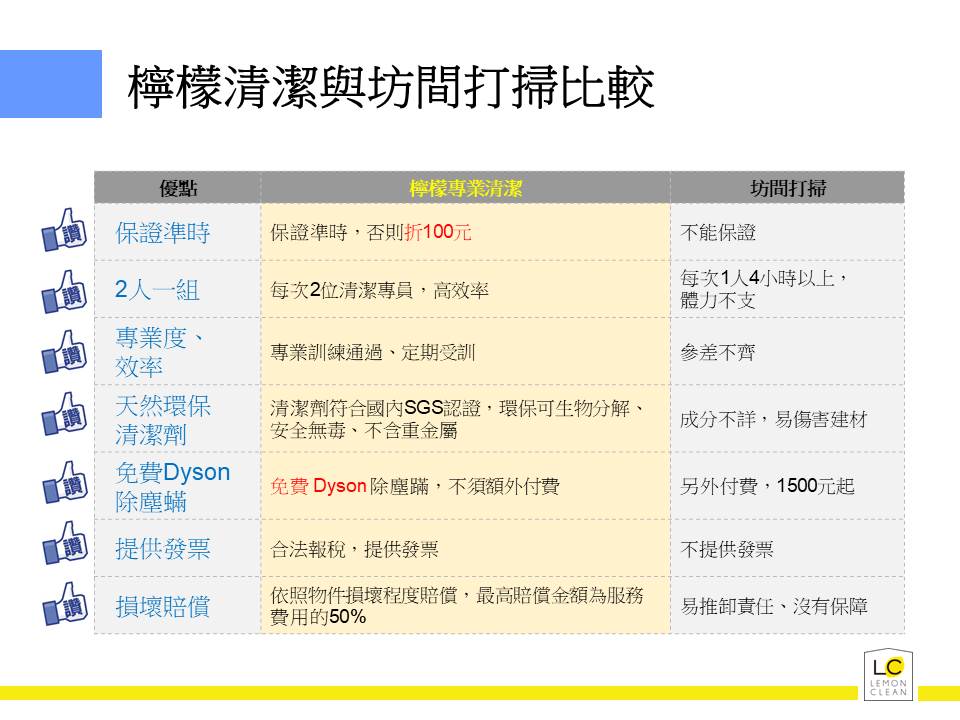Click the blue rectangle beside the title
The image size is (960, 720).
[50, 84]
